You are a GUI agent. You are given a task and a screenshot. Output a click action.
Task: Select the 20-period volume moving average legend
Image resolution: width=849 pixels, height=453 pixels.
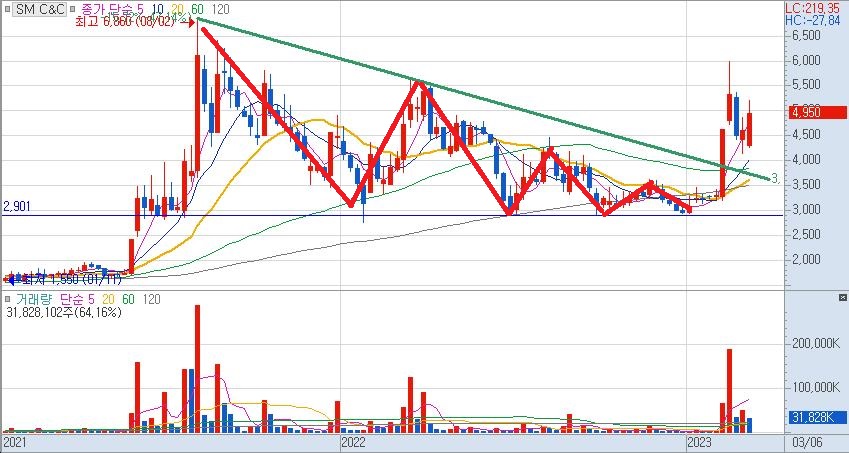[x=107, y=299]
